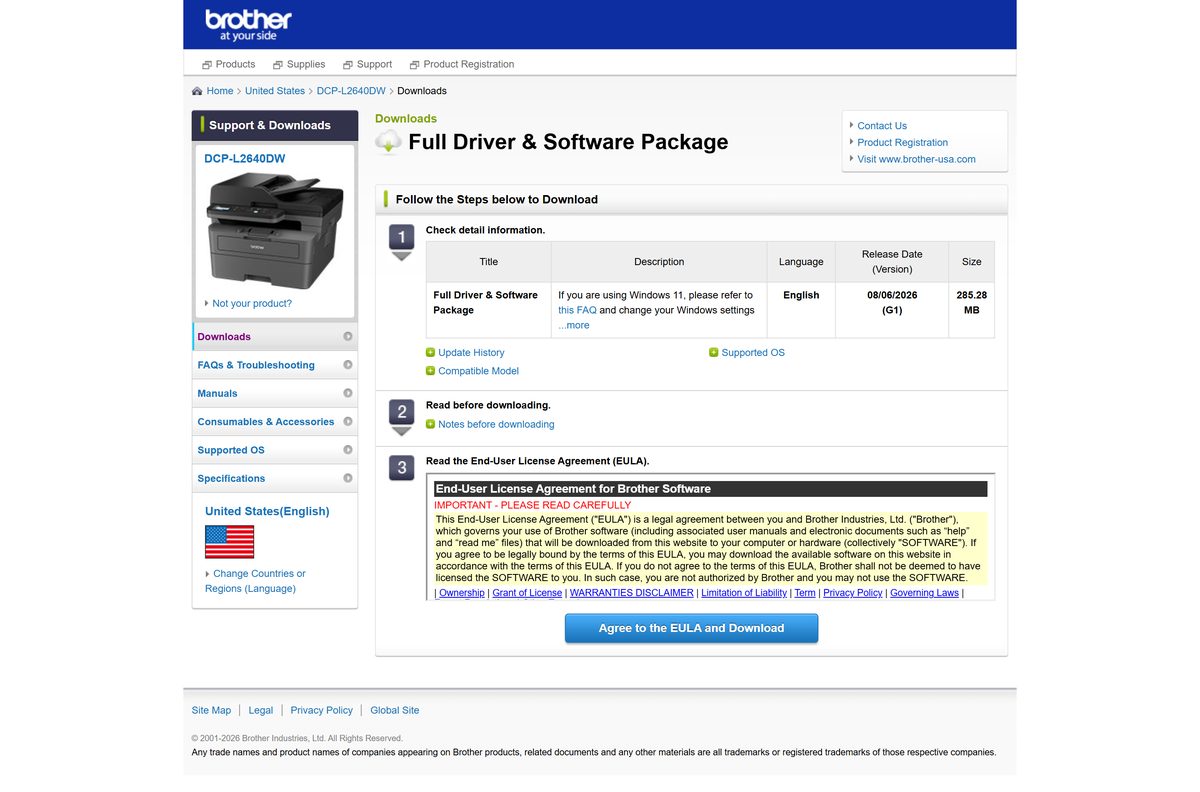Jump to EULA Privacy Policy section
1200x792 pixels.
point(853,593)
